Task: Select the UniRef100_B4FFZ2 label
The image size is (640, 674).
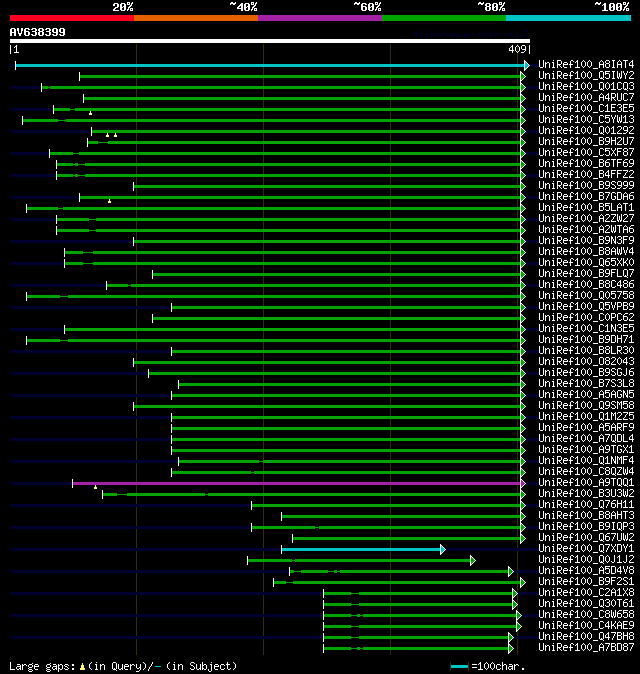Action: click(586, 175)
